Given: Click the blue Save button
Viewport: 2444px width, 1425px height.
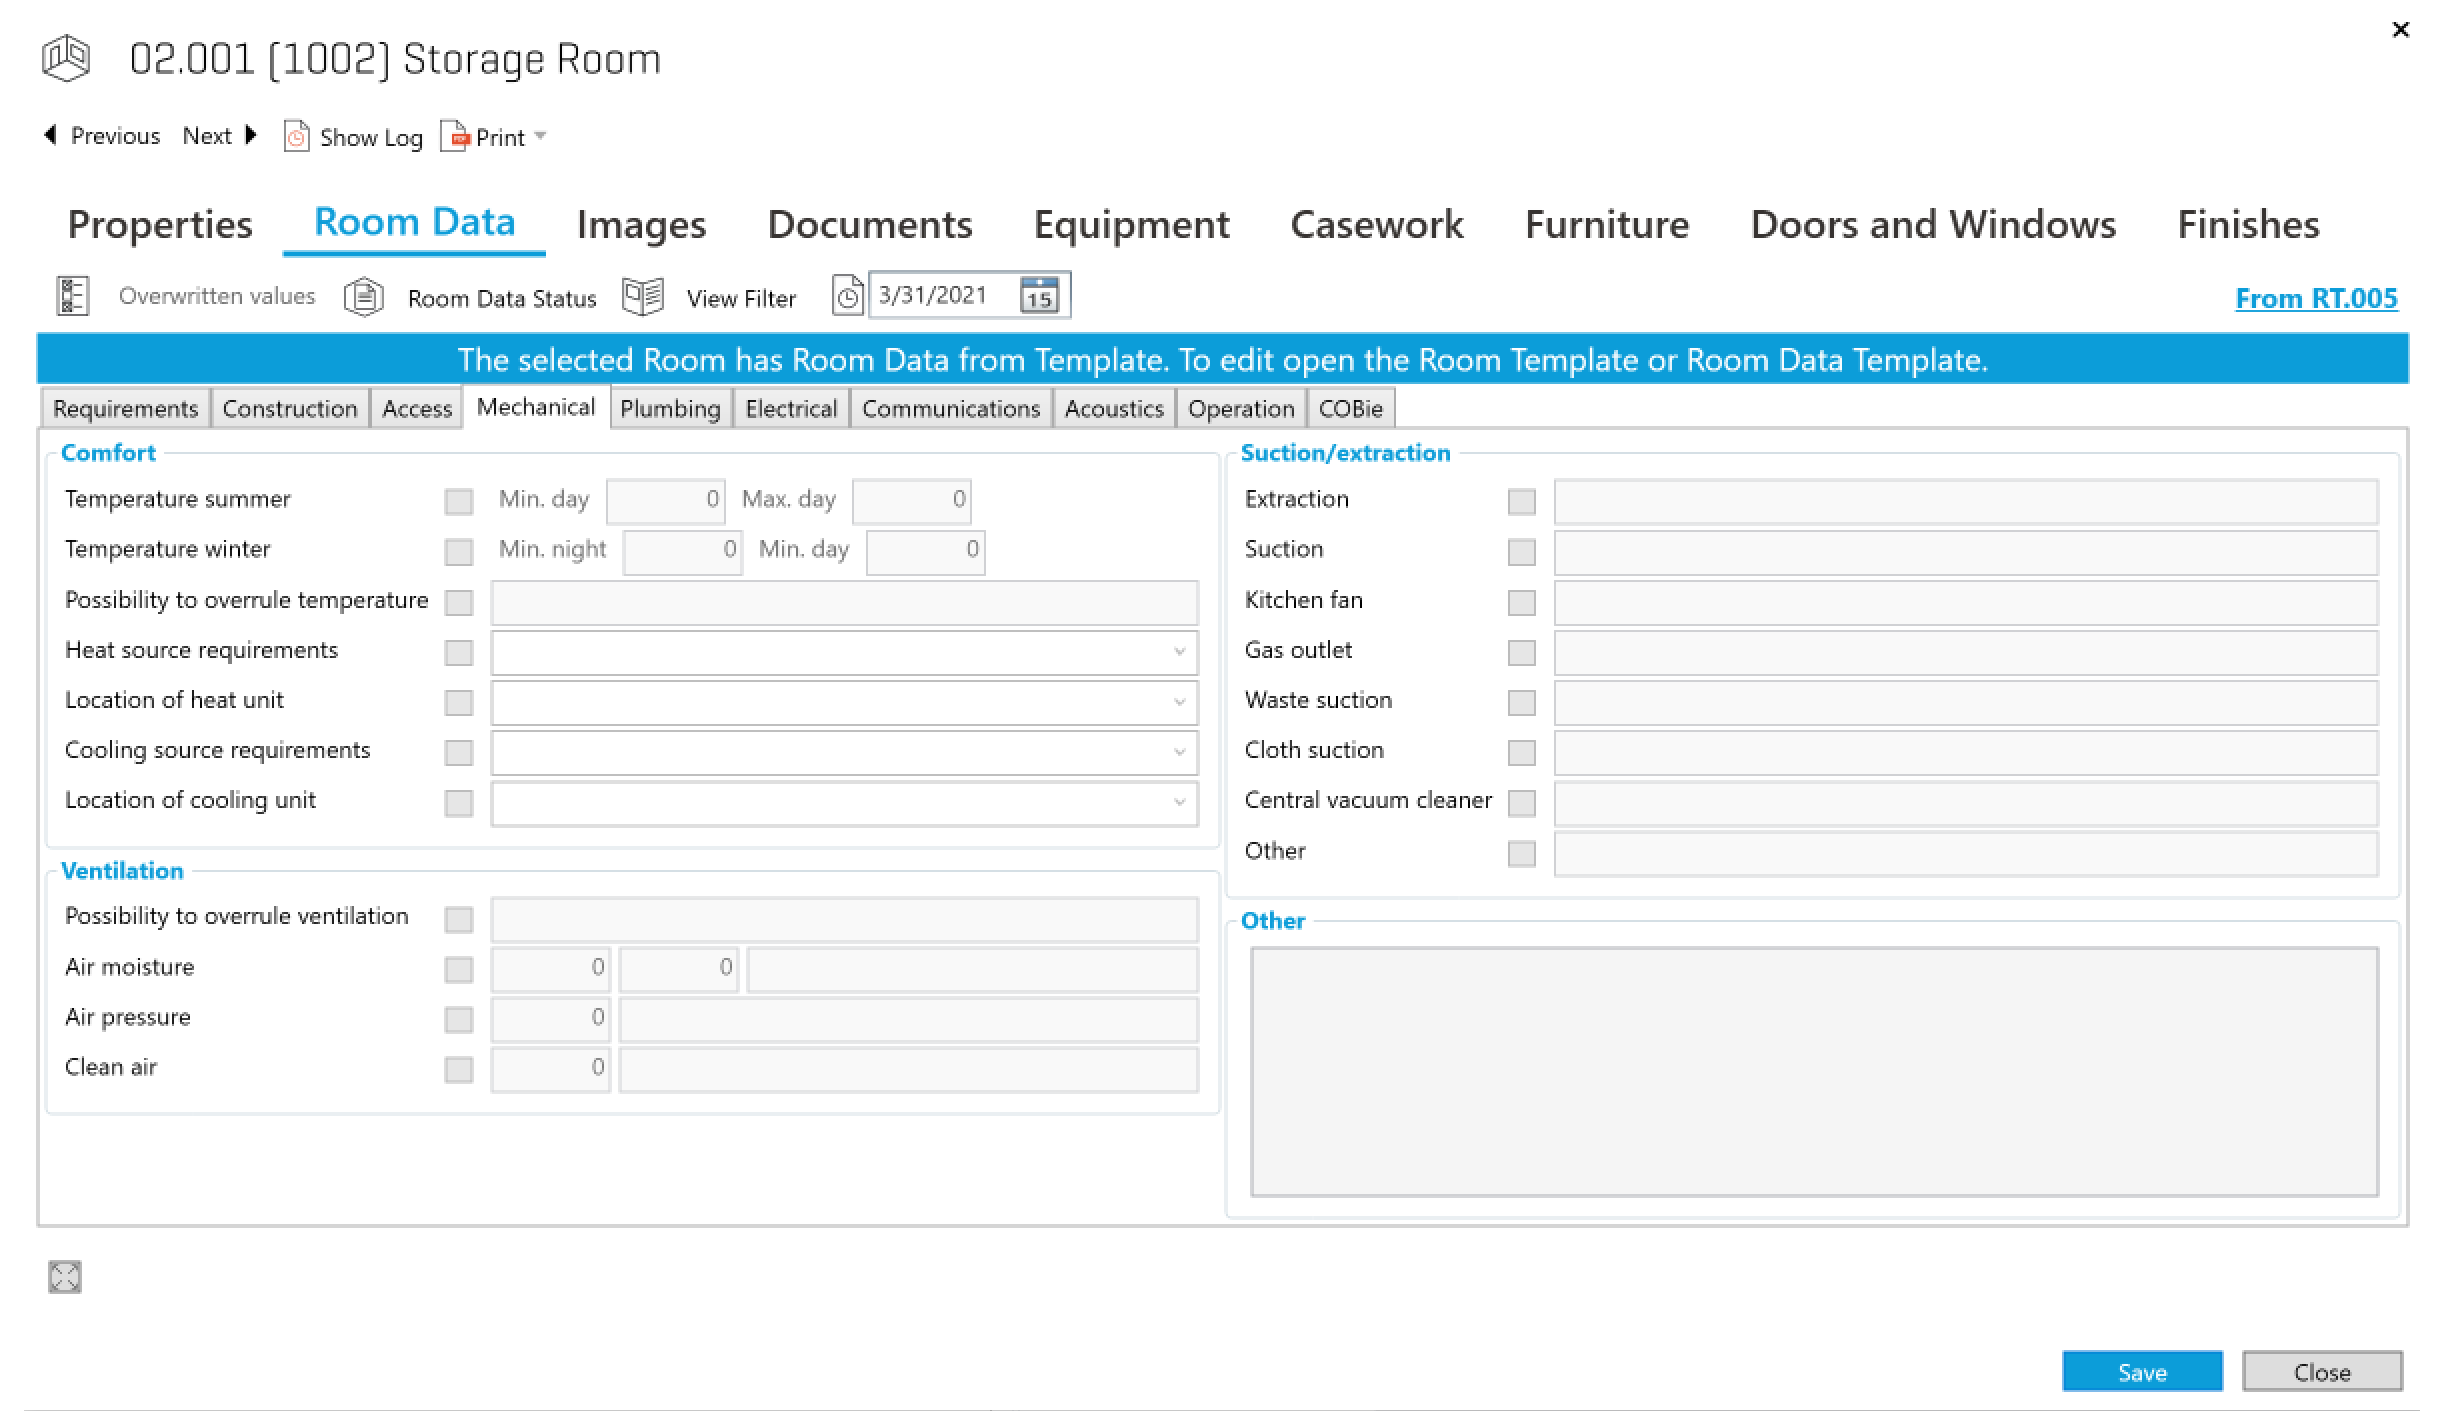Looking at the screenshot, I should point(2141,1372).
